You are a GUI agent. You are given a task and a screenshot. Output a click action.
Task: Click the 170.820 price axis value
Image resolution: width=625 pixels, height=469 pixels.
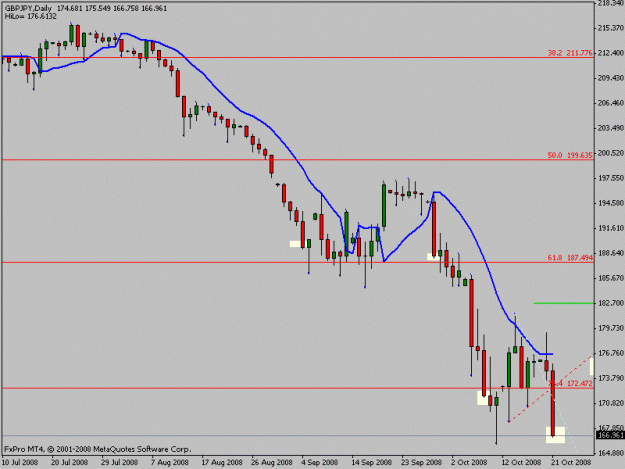611,403
